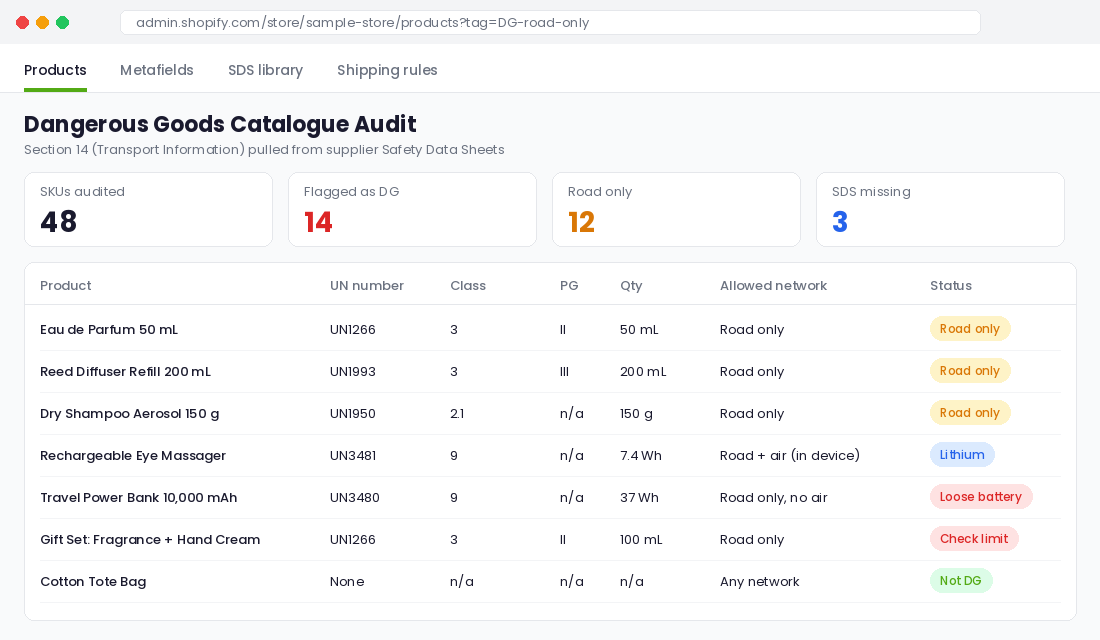
Task: Click Road only badge for Eau de Parfum
Action: tap(970, 328)
